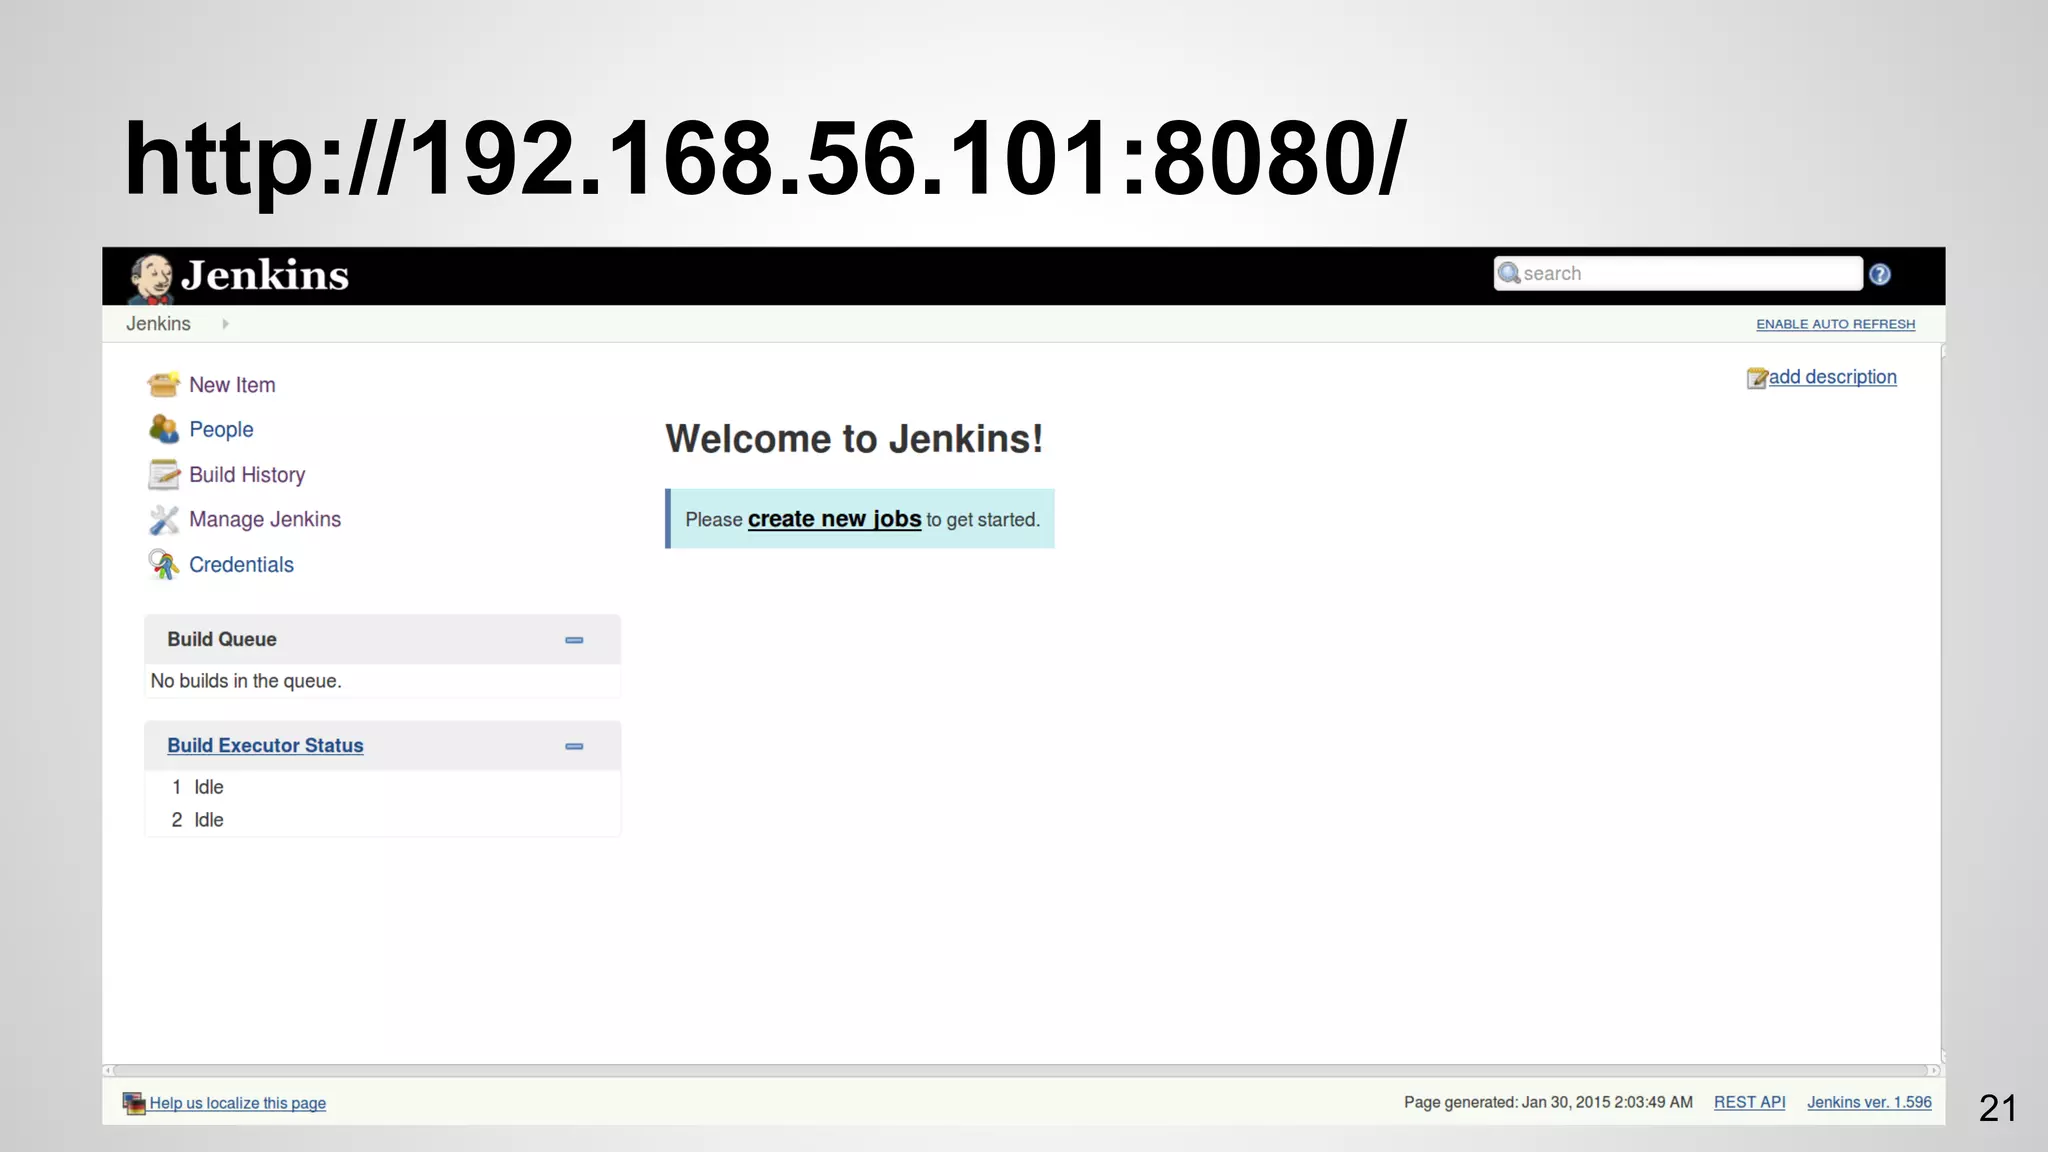The height and width of the screenshot is (1152, 2048).
Task: Click the Help us localize this page link
Action: pyautogui.click(x=238, y=1103)
